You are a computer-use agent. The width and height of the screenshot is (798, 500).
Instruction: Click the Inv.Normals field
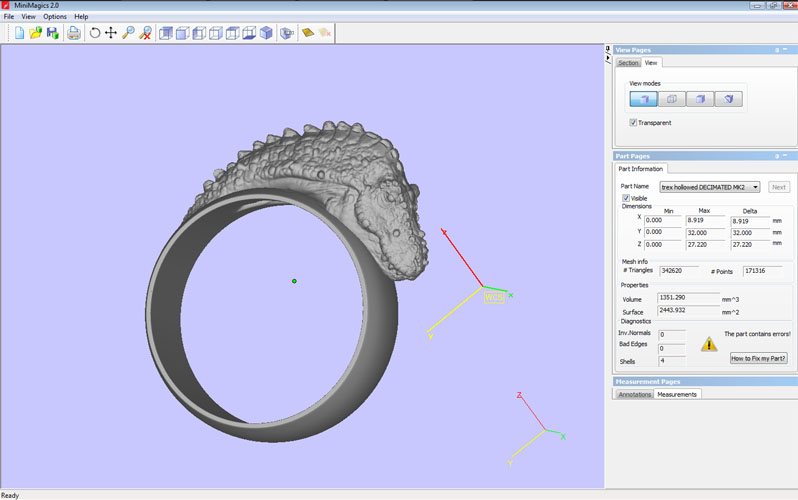pyautogui.click(x=672, y=335)
